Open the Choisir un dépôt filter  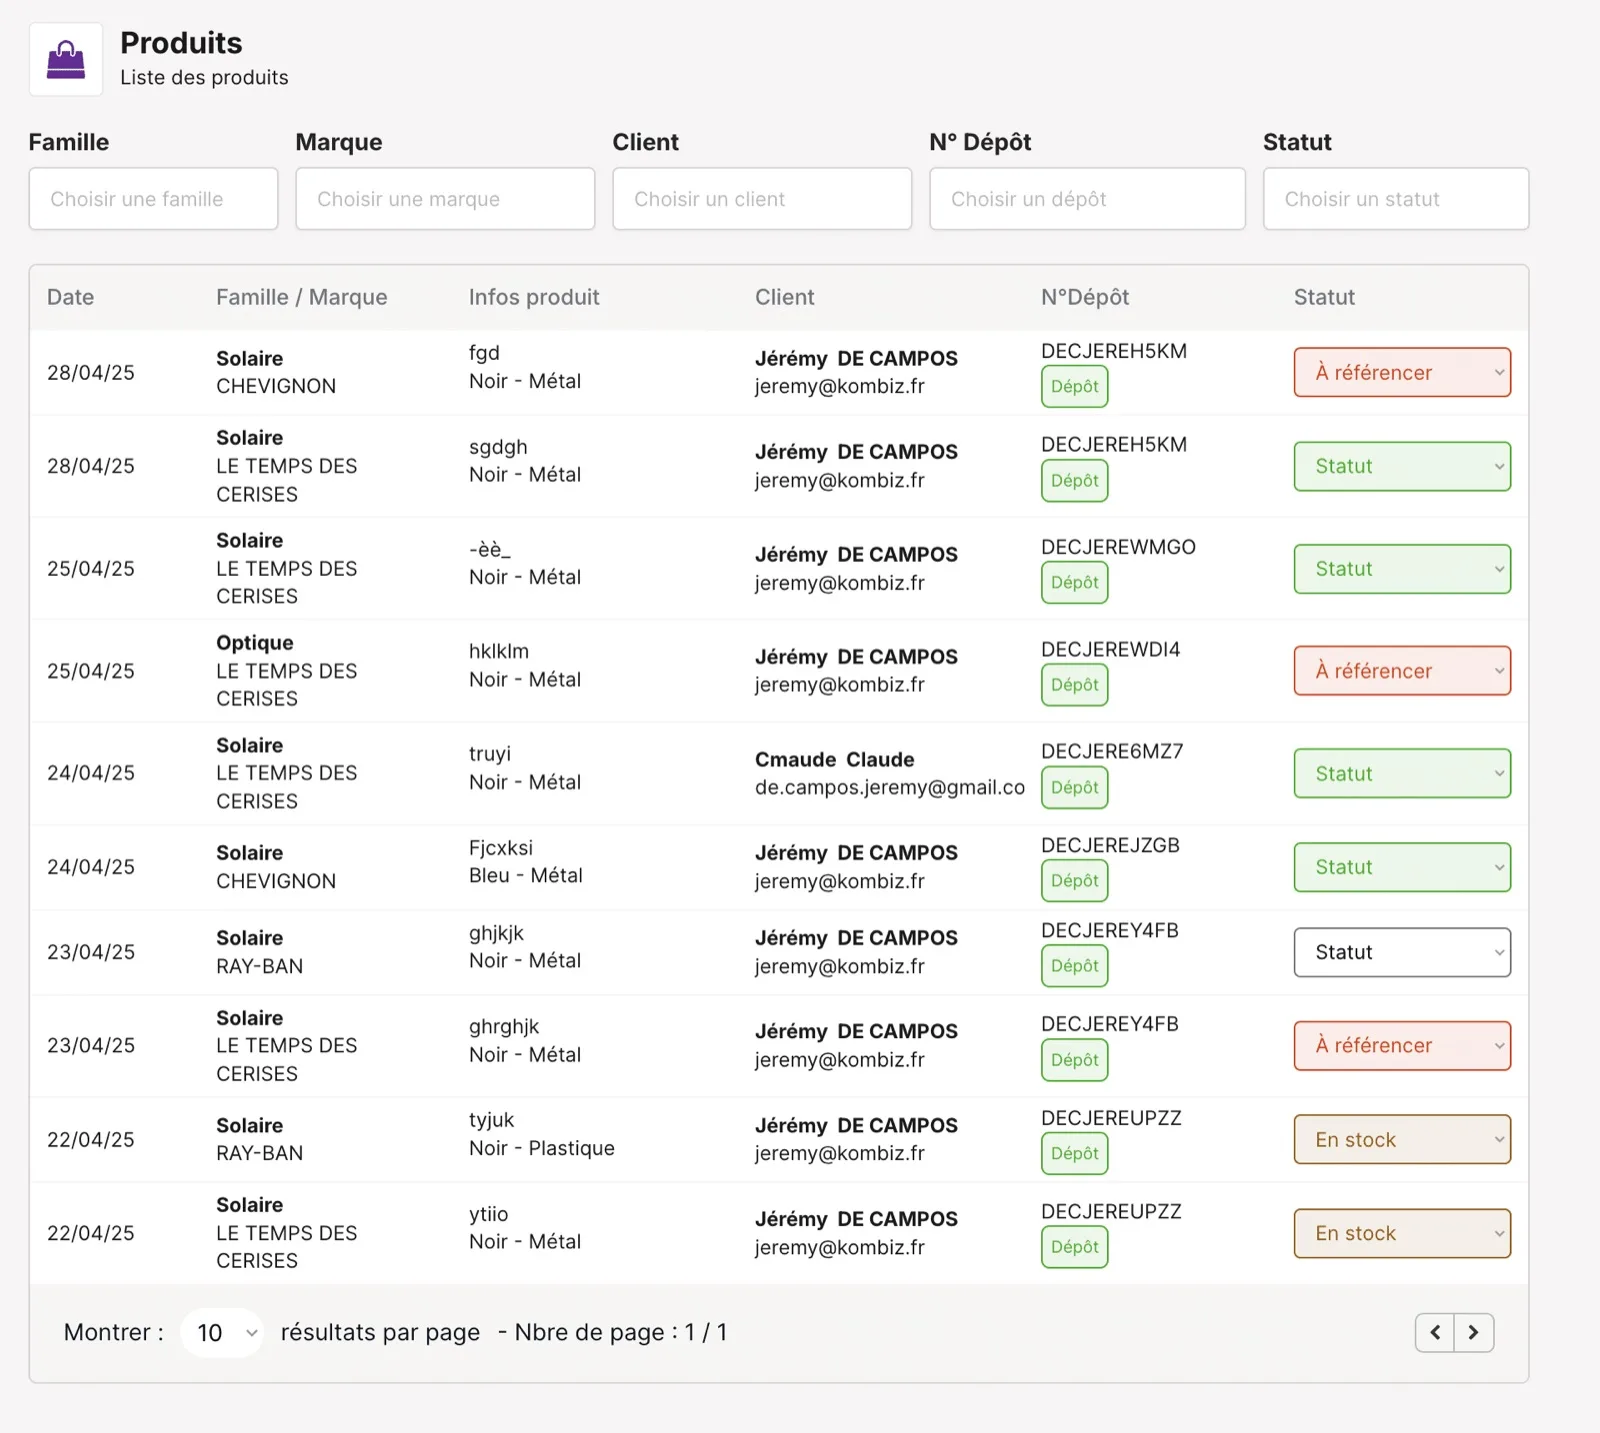(x=1087, y=199)
